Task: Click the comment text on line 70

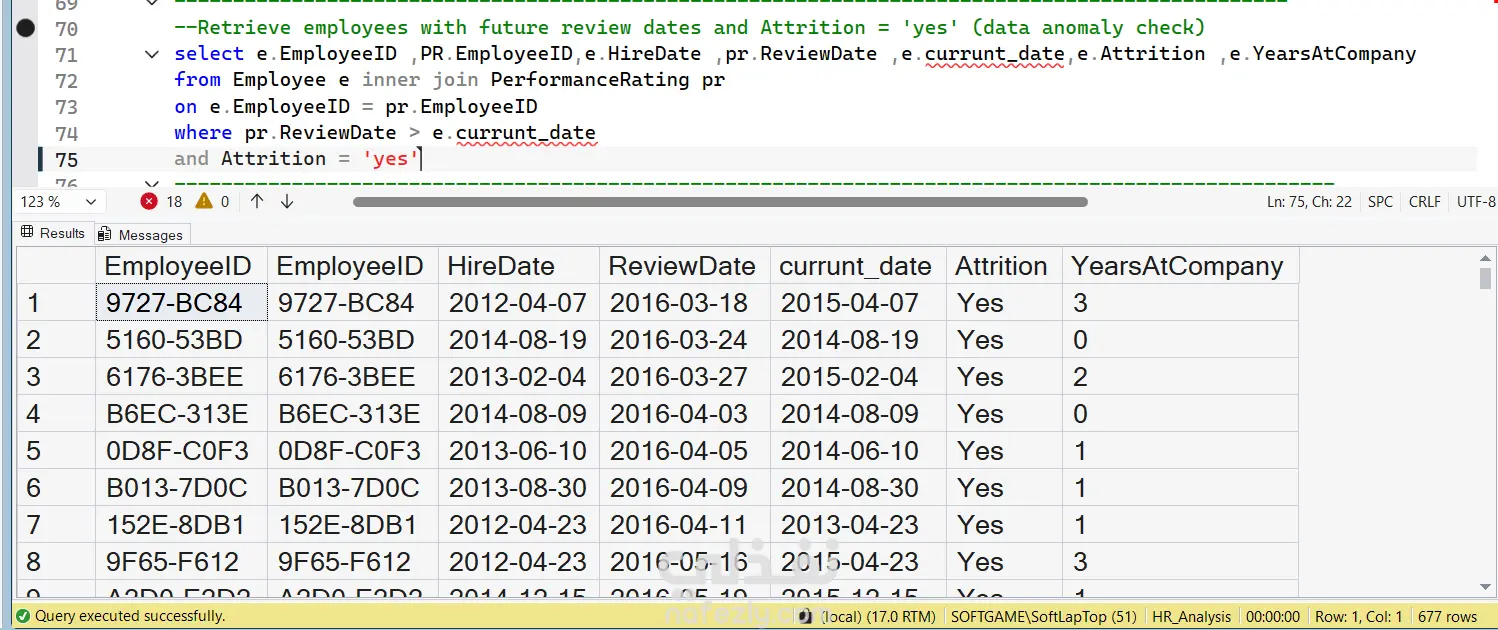Action: pyautogui.click(x=690, y=28)
